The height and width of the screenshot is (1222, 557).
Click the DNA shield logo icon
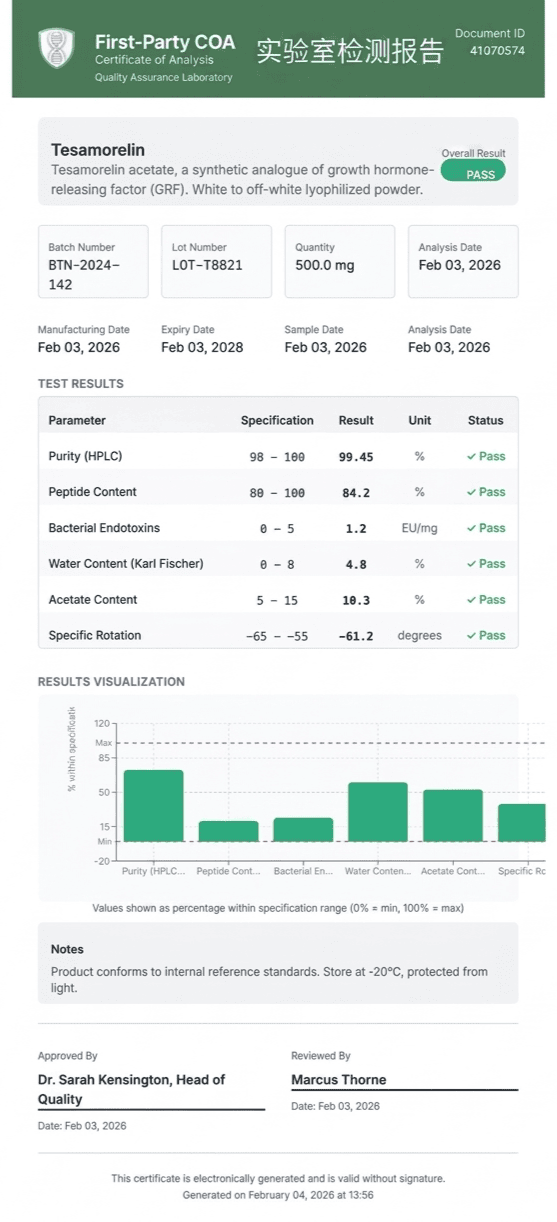(x=56, y=48)
